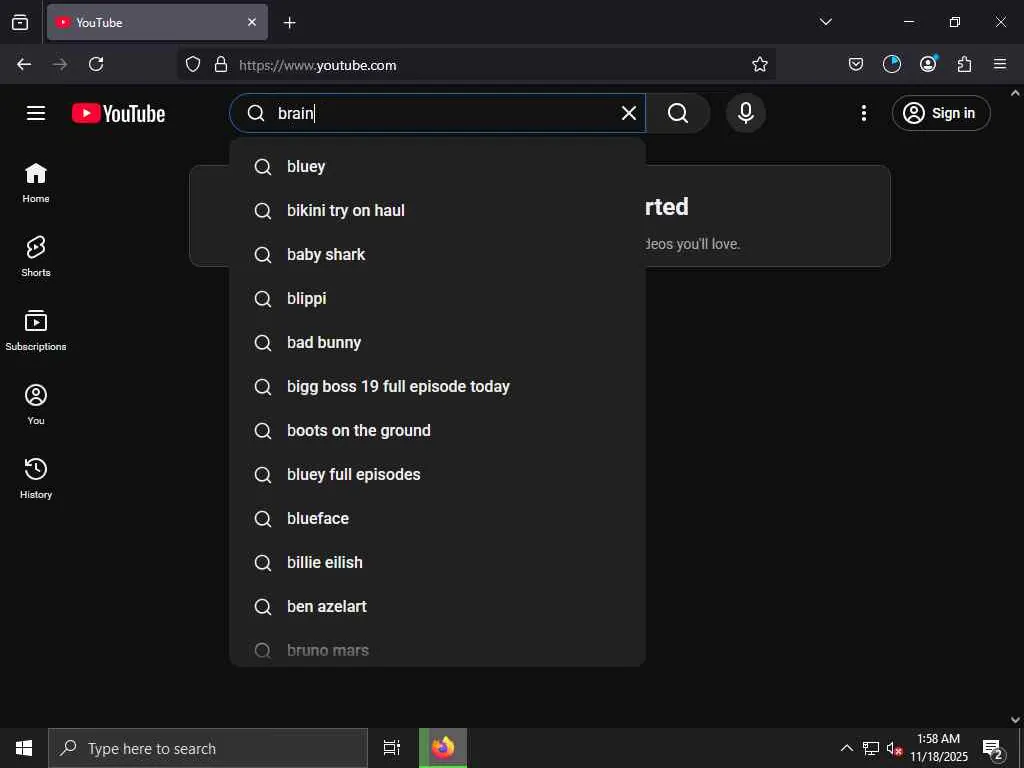Open Task View on taskbar

point(392,748)
